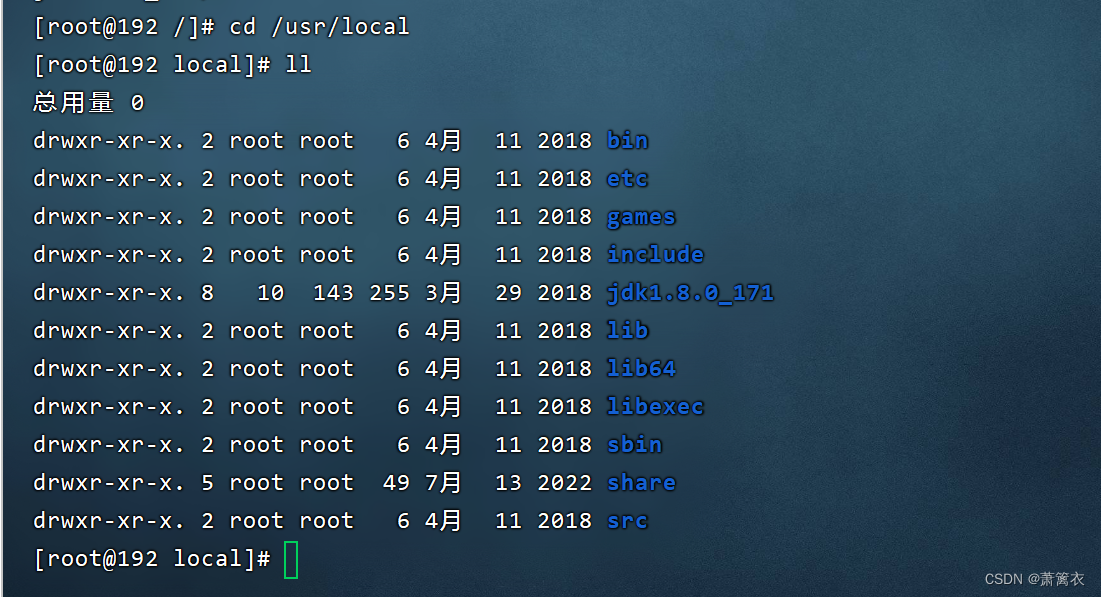Select the etc directory name
1101x597 pixels.
click(626, 178)
